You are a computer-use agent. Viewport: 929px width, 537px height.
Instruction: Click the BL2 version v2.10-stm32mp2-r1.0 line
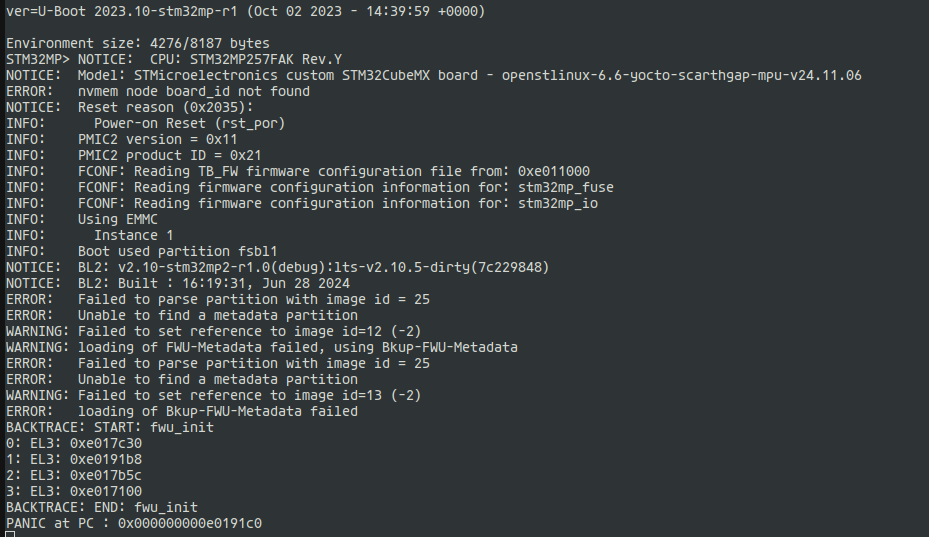coord(313,267)
